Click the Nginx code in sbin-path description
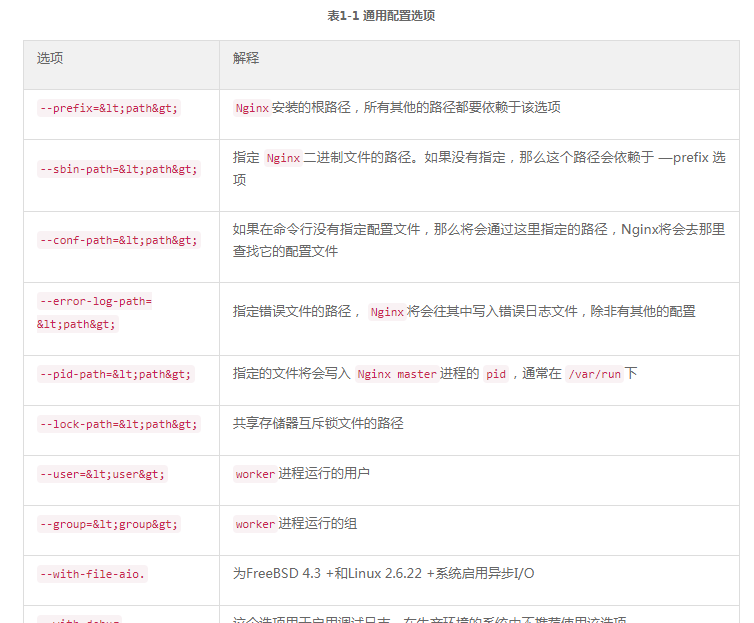This screenshot has height=623, width=754. pos(283,158)
